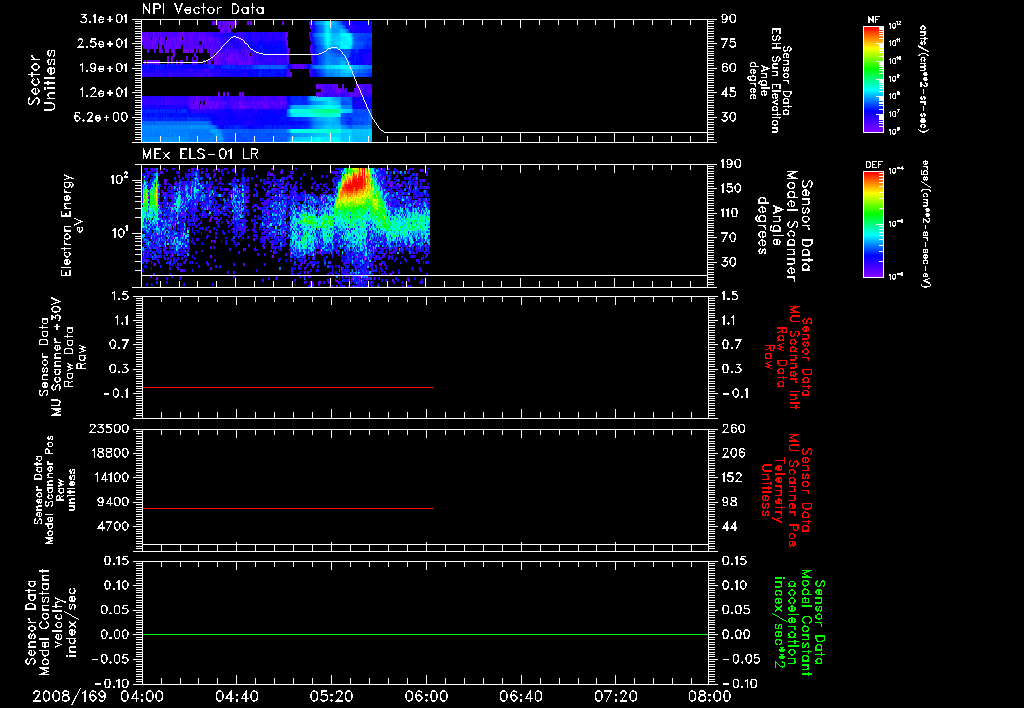Click the red high-flux region in ELS spectrogram

tap(355, 184)
